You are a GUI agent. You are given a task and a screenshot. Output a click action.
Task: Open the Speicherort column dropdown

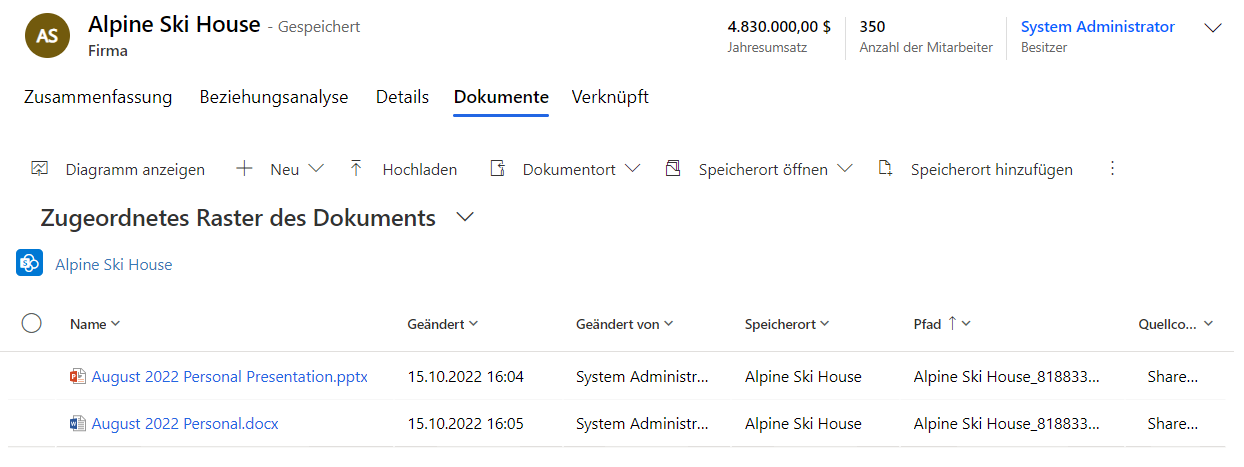click(825, 324)
